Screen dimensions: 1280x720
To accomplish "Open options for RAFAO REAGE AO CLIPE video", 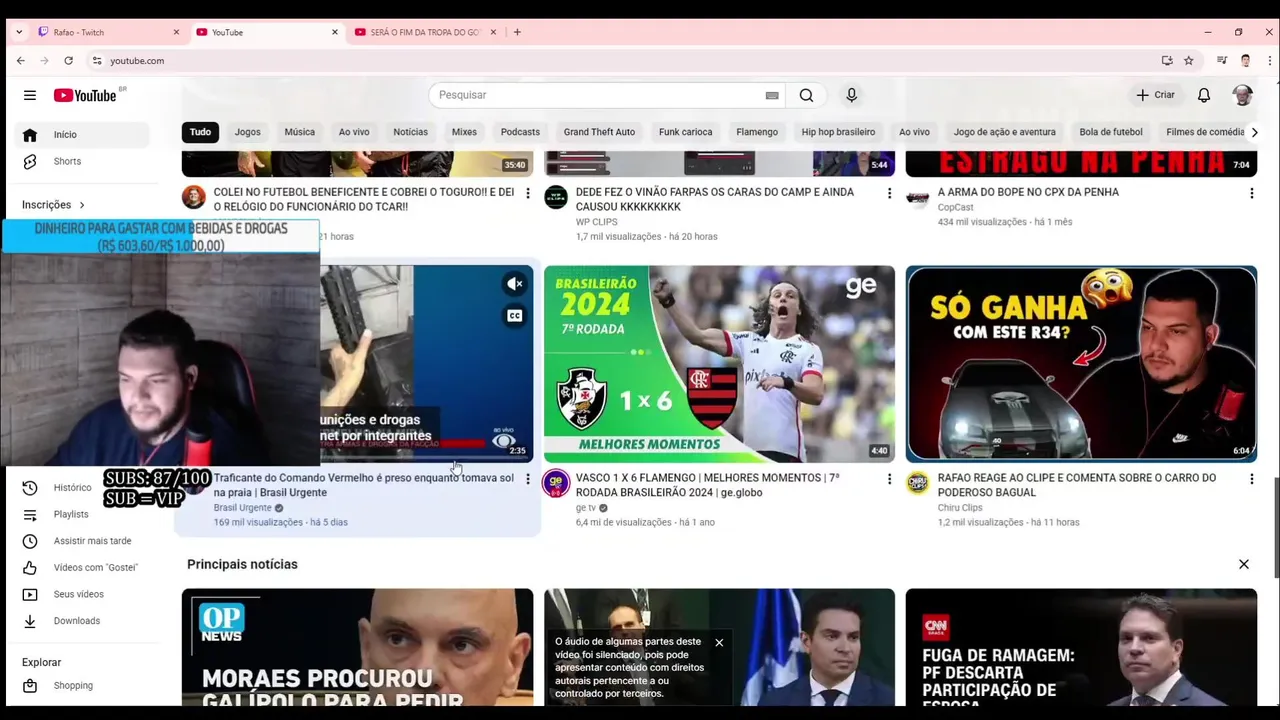I will tap(1251, 479).
